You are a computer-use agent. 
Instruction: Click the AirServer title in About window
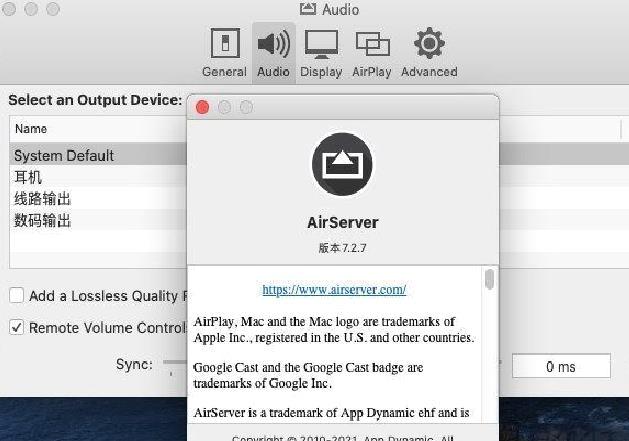click(343, 222)
